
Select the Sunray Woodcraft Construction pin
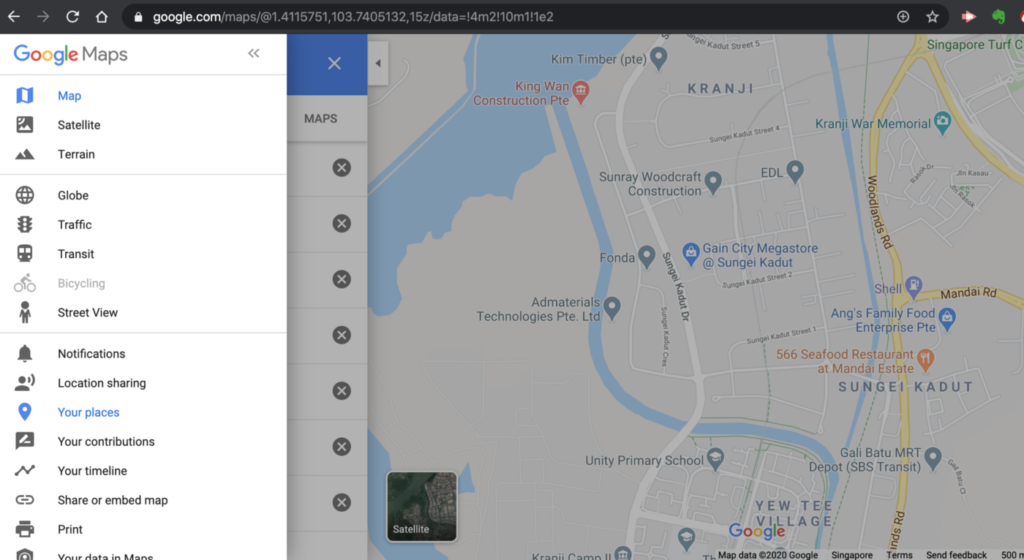point(714,182)
